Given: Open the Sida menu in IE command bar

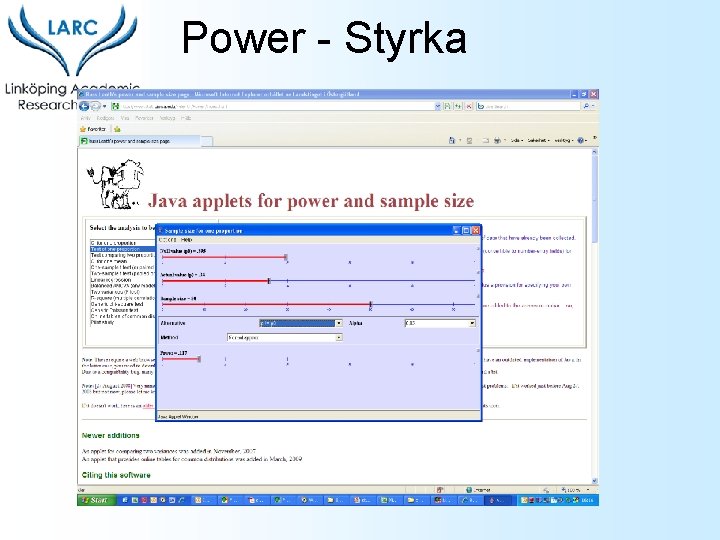Looking at the screenshot, I should click(x=517, y=141).
